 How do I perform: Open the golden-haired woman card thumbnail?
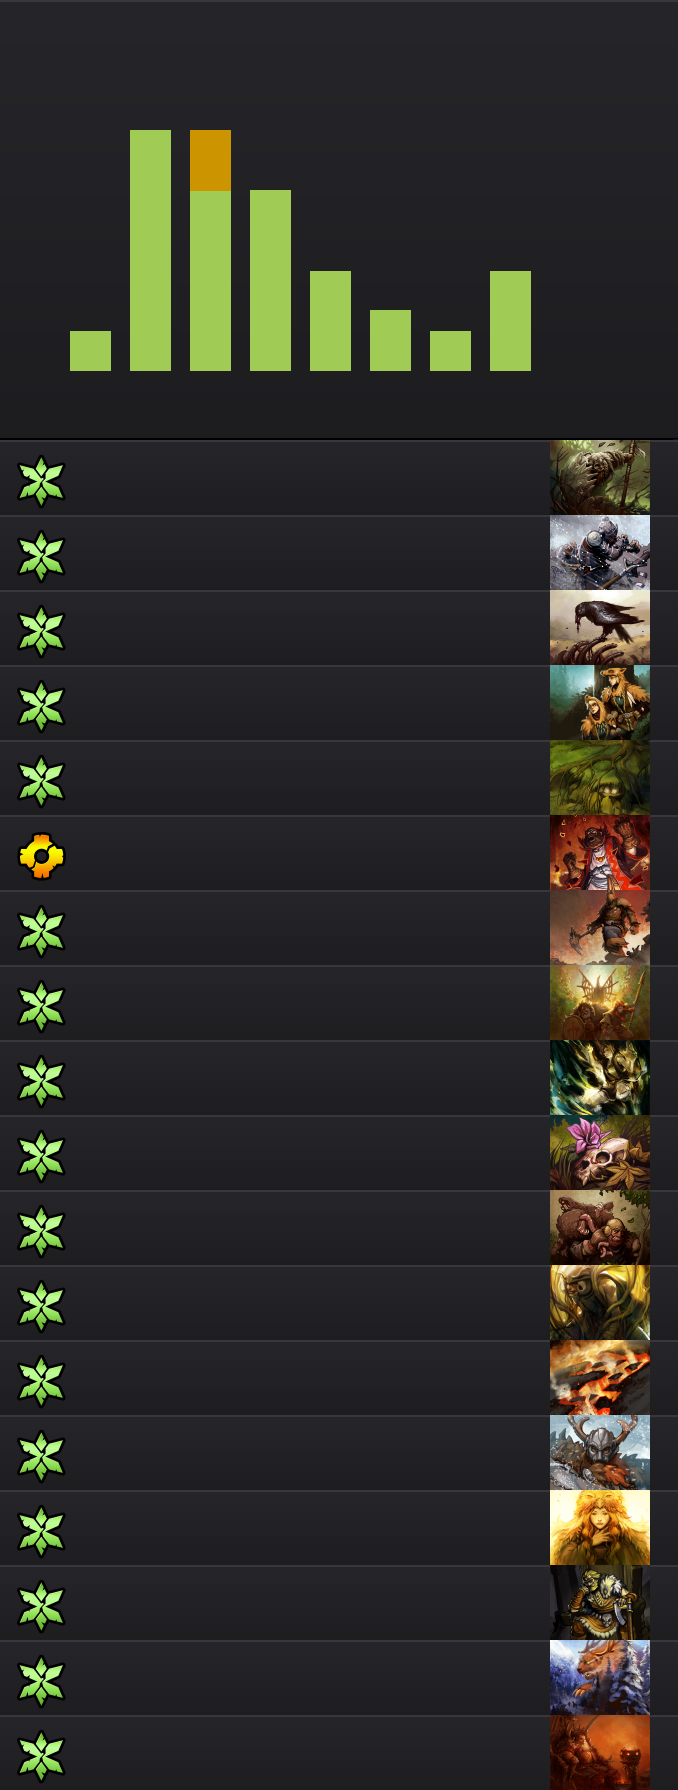[x=600, y=1528]
